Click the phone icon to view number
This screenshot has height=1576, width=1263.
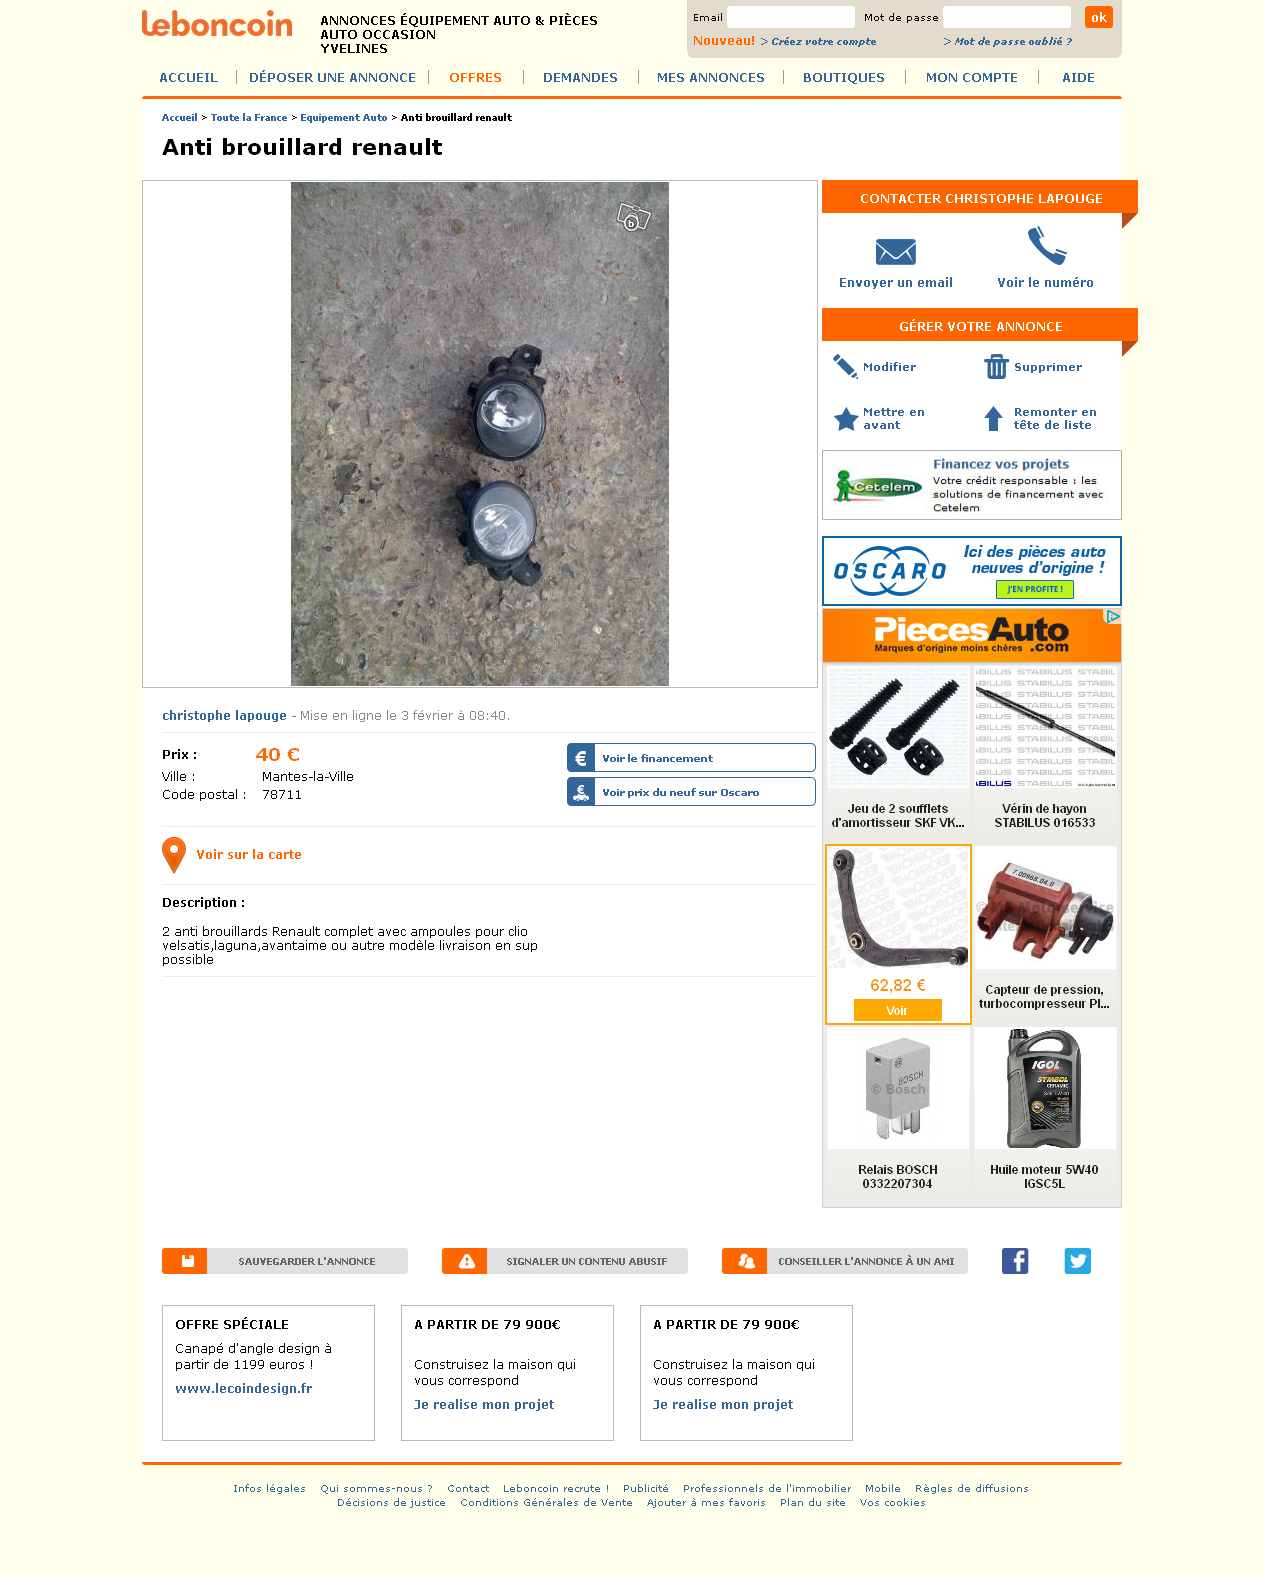tap(1046, 246)
